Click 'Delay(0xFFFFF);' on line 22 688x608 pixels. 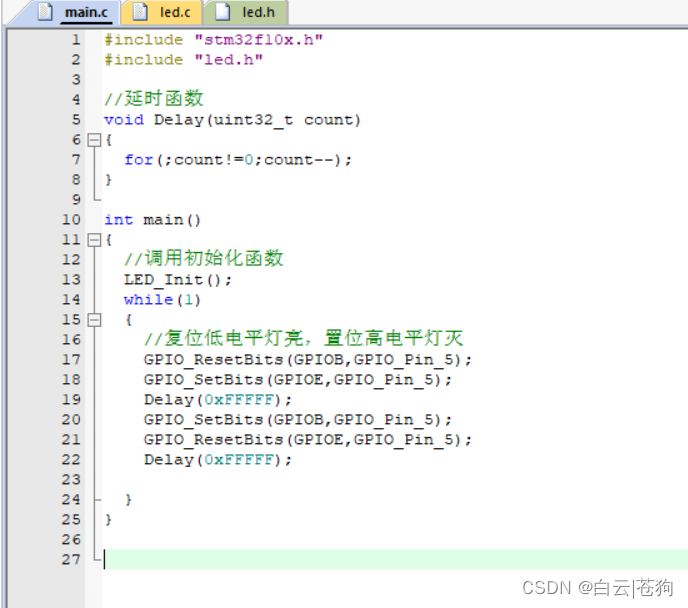218,460
